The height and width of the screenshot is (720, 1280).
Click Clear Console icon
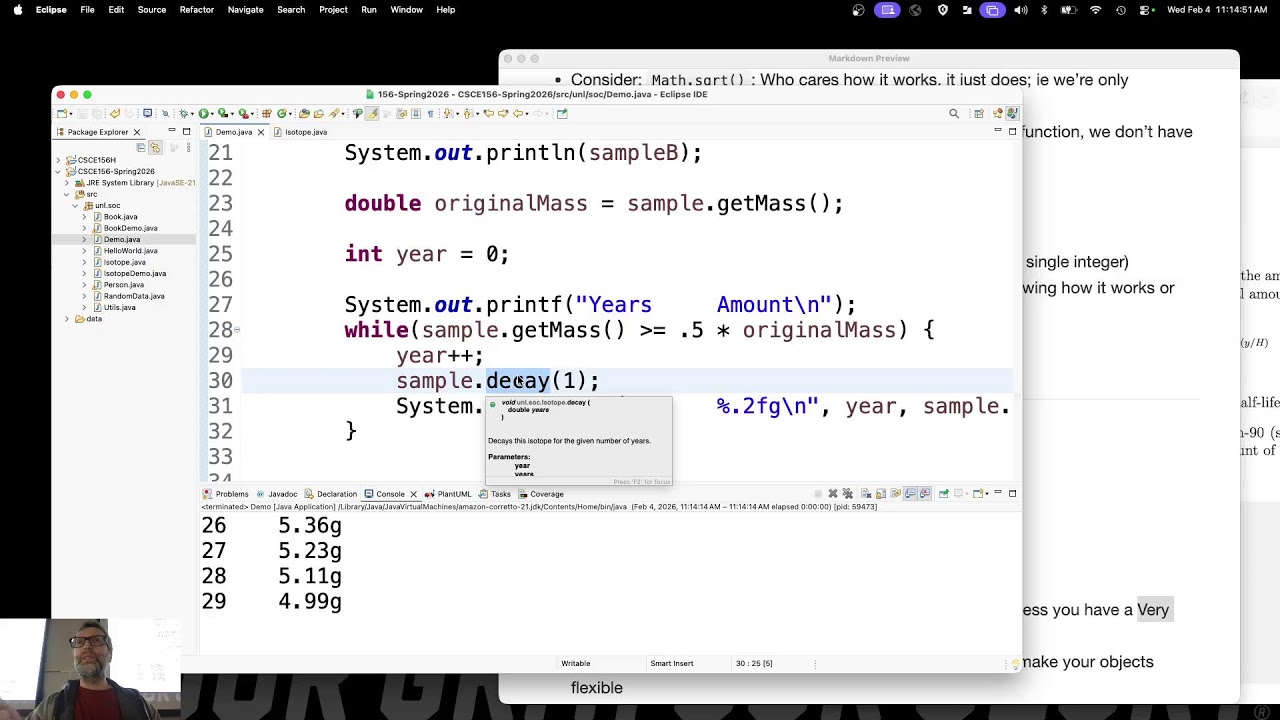pos(866,493)
